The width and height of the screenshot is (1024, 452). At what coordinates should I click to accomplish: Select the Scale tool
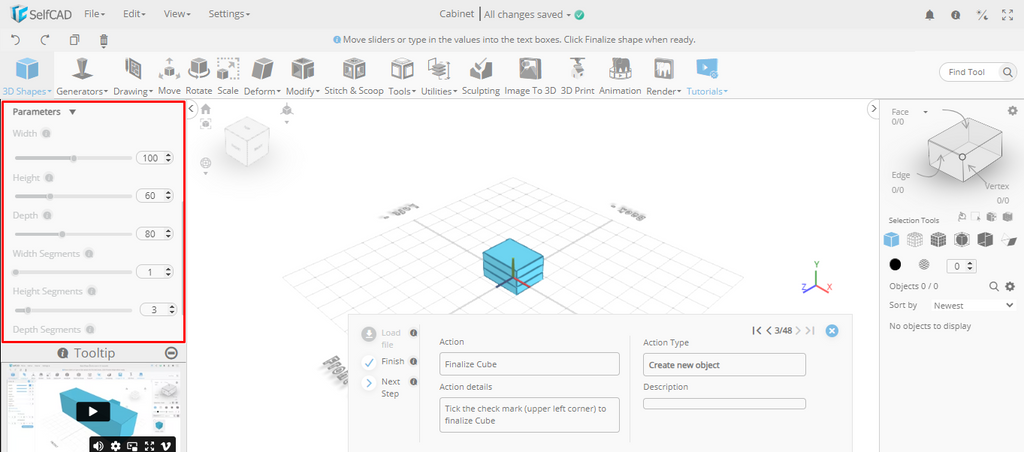228,76
